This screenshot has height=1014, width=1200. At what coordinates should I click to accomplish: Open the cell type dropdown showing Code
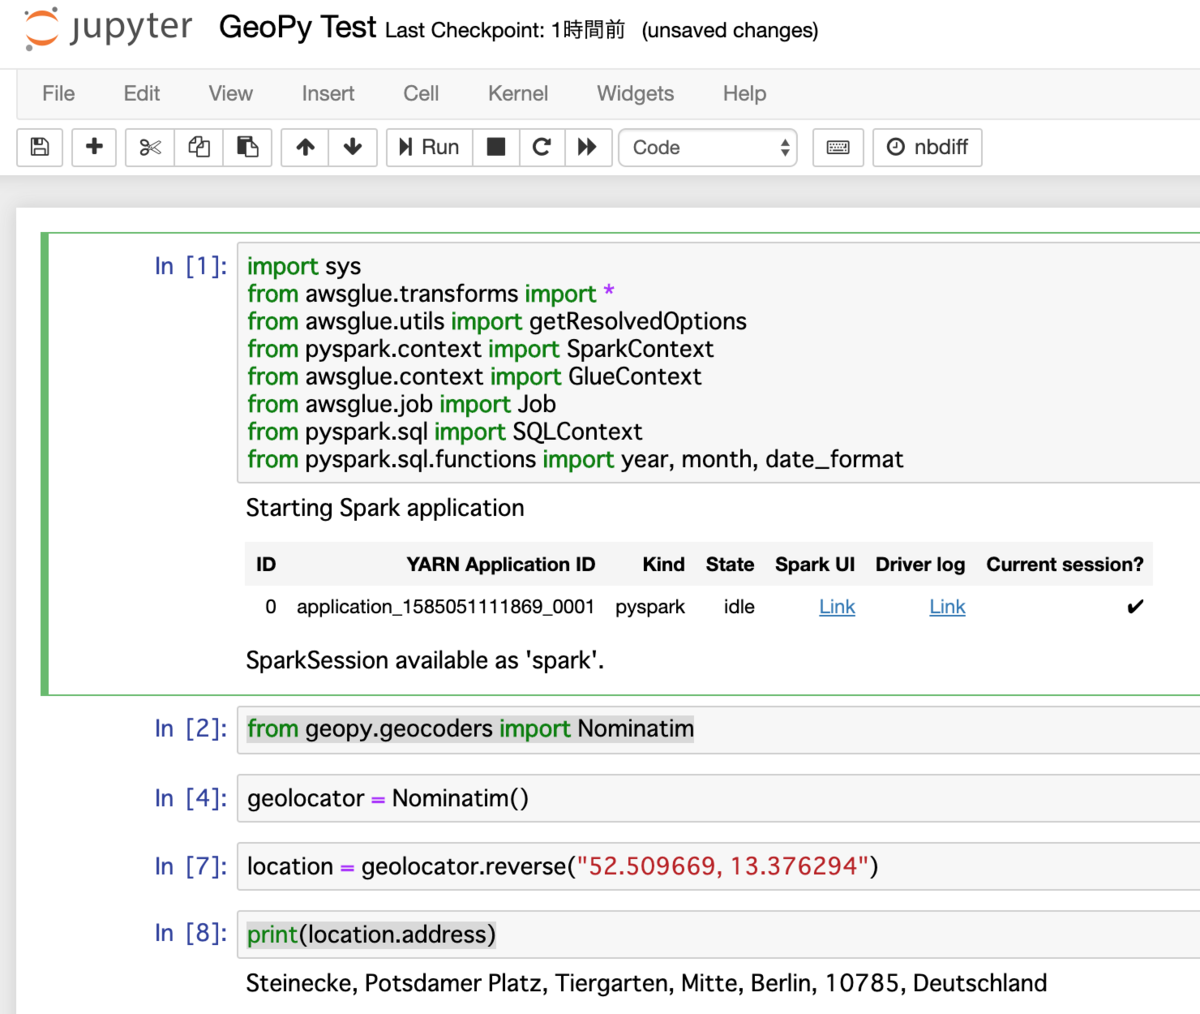[707, 147]
